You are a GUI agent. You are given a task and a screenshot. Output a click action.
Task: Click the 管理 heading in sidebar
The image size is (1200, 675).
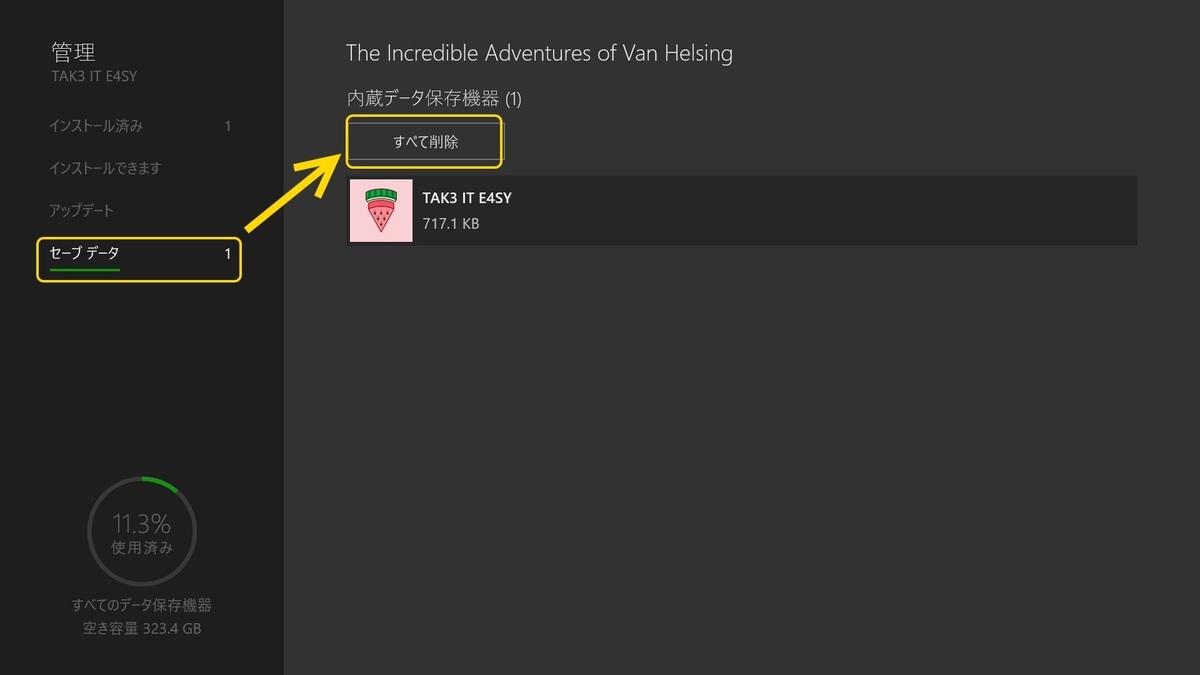point(73,51)
